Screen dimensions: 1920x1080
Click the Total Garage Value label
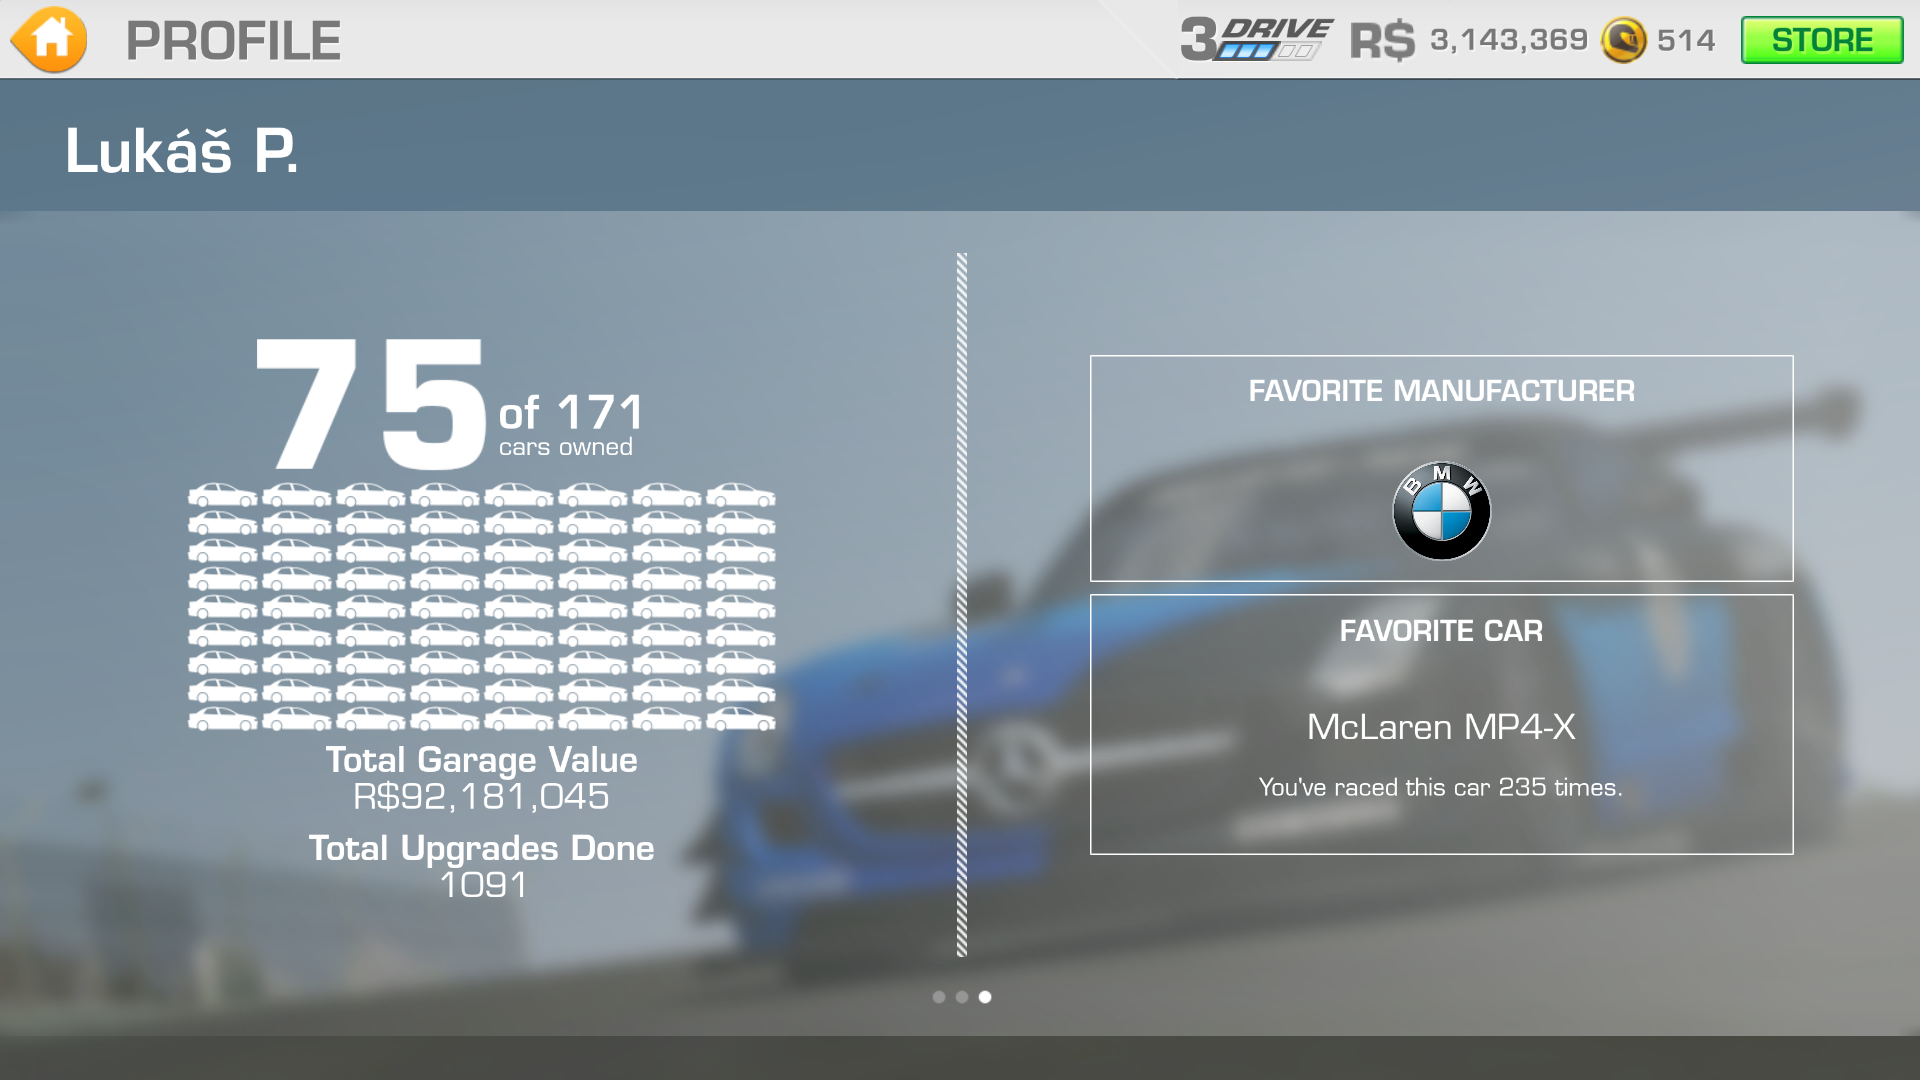click(482, 760)
